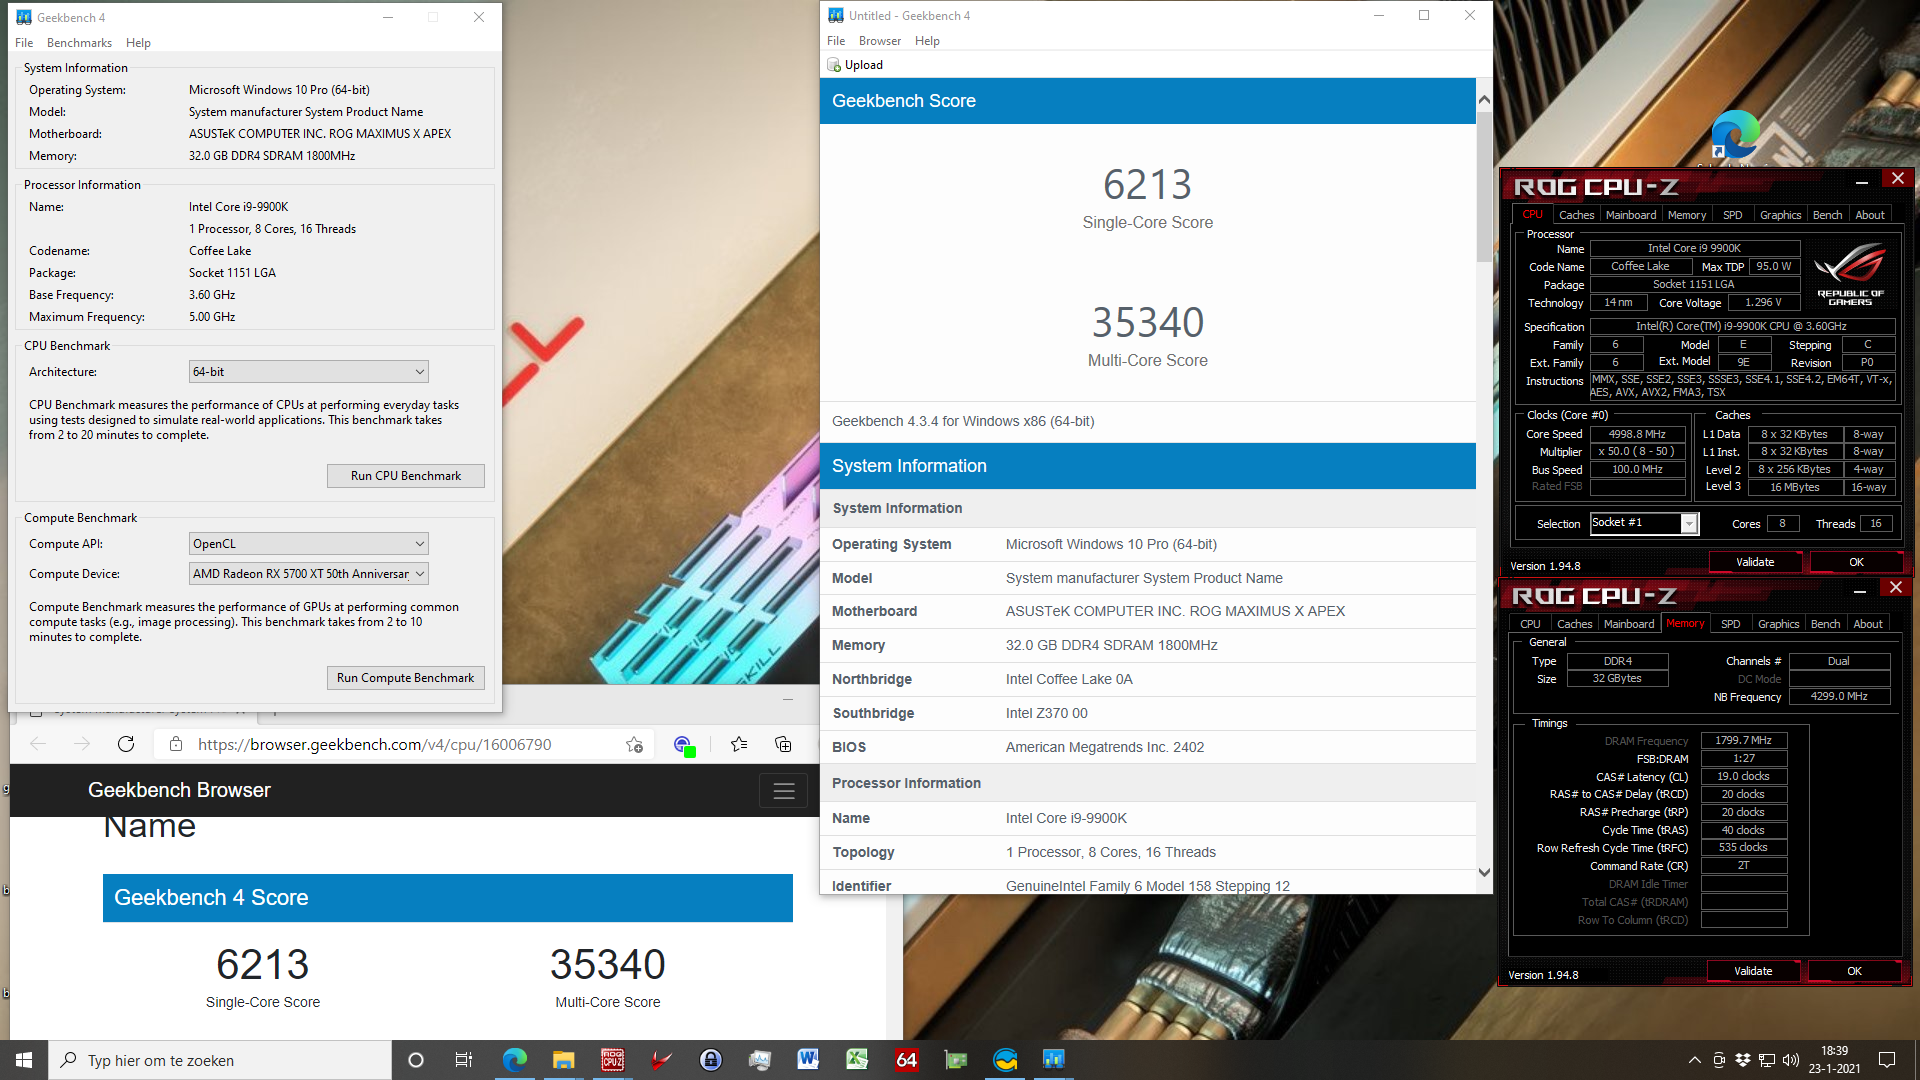Open the network icon in the system tray

pos(1767,1060)
